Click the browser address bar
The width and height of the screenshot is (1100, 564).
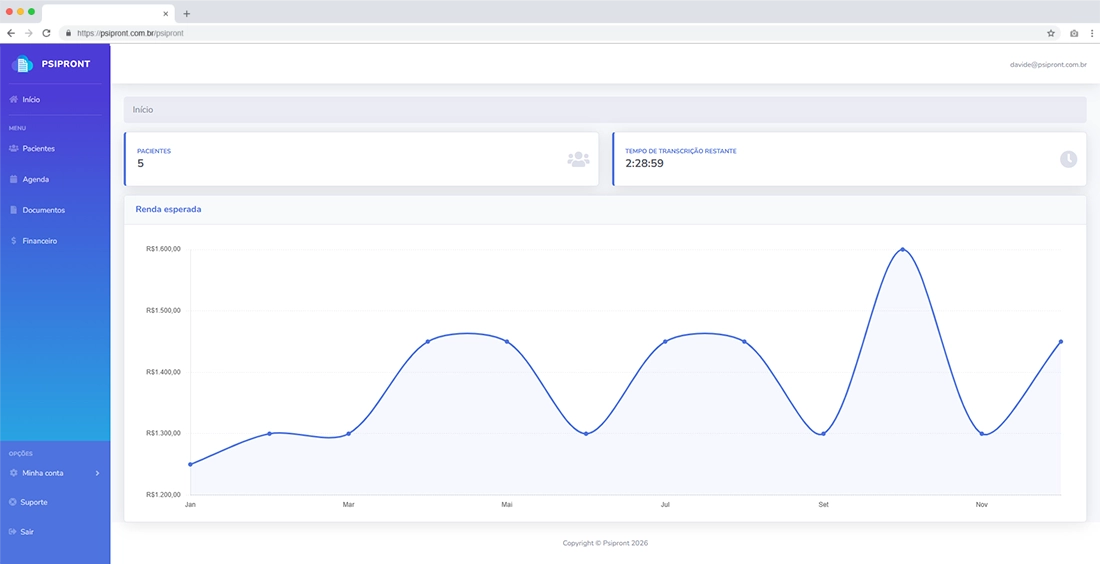(550, 33)
